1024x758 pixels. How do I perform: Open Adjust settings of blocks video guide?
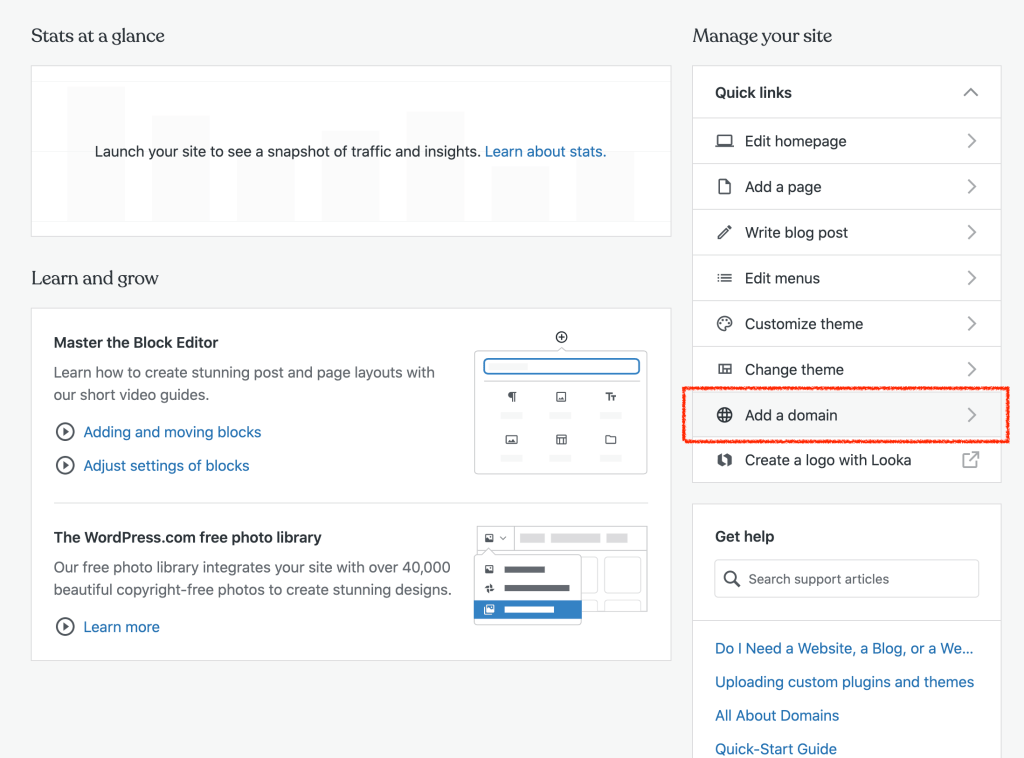pyautogui.click(x=166, y=466)
